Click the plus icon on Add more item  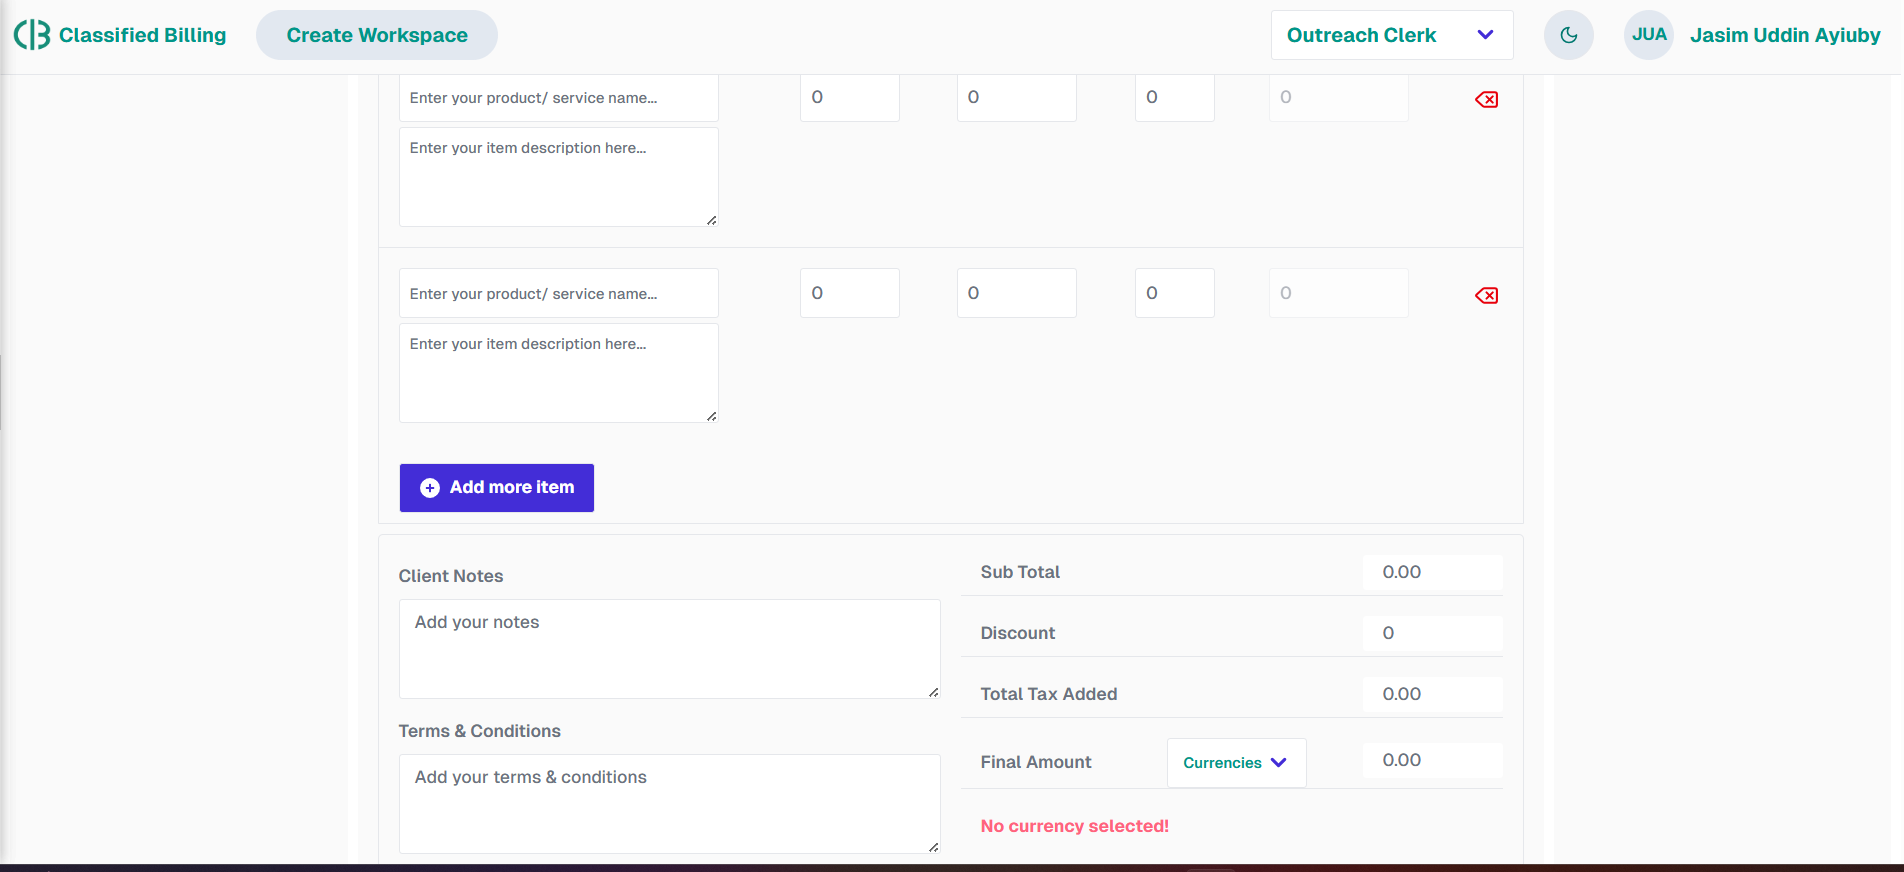[430, 488]
